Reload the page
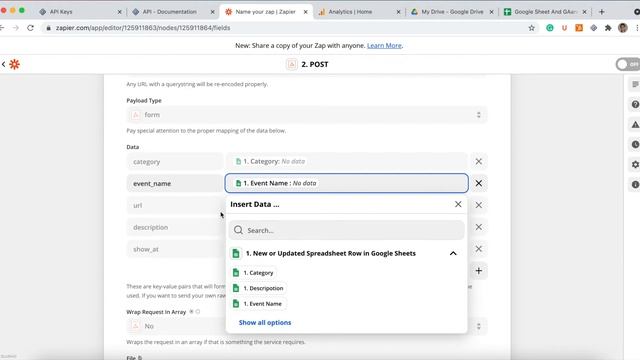The height and width of the screenshot is (360, 640). 30,28
